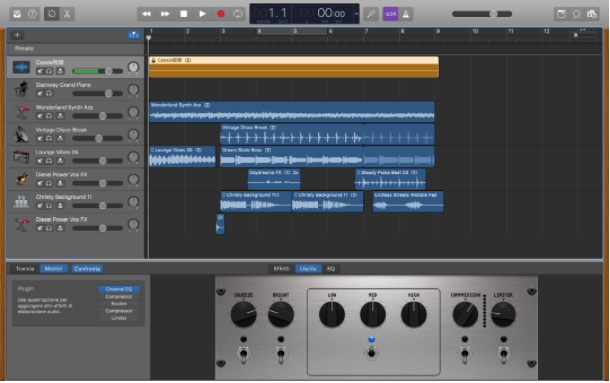
Task: Select the Steinway Grand Piano track icon
Action: (x=21, y=89)
